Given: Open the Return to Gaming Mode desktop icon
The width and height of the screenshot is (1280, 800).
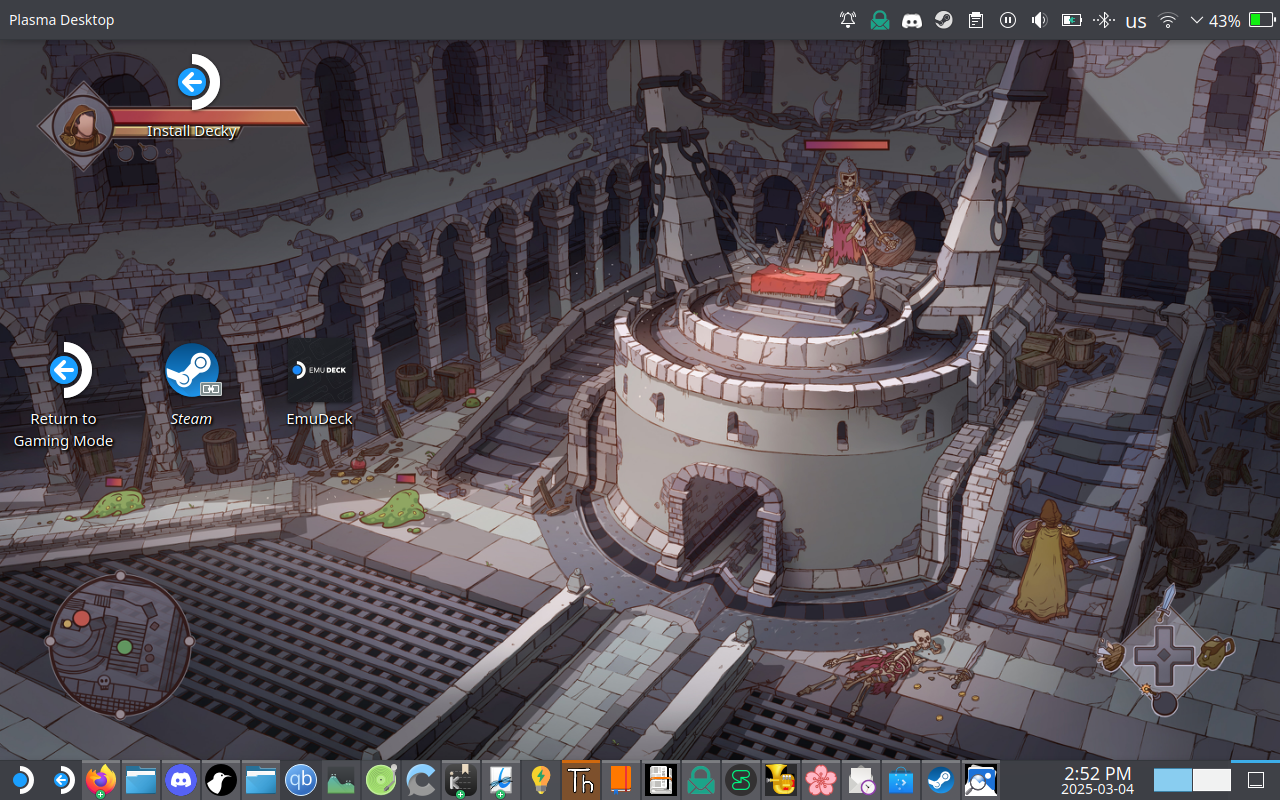Looking at the screenshot, I should [x=63, y=397].
